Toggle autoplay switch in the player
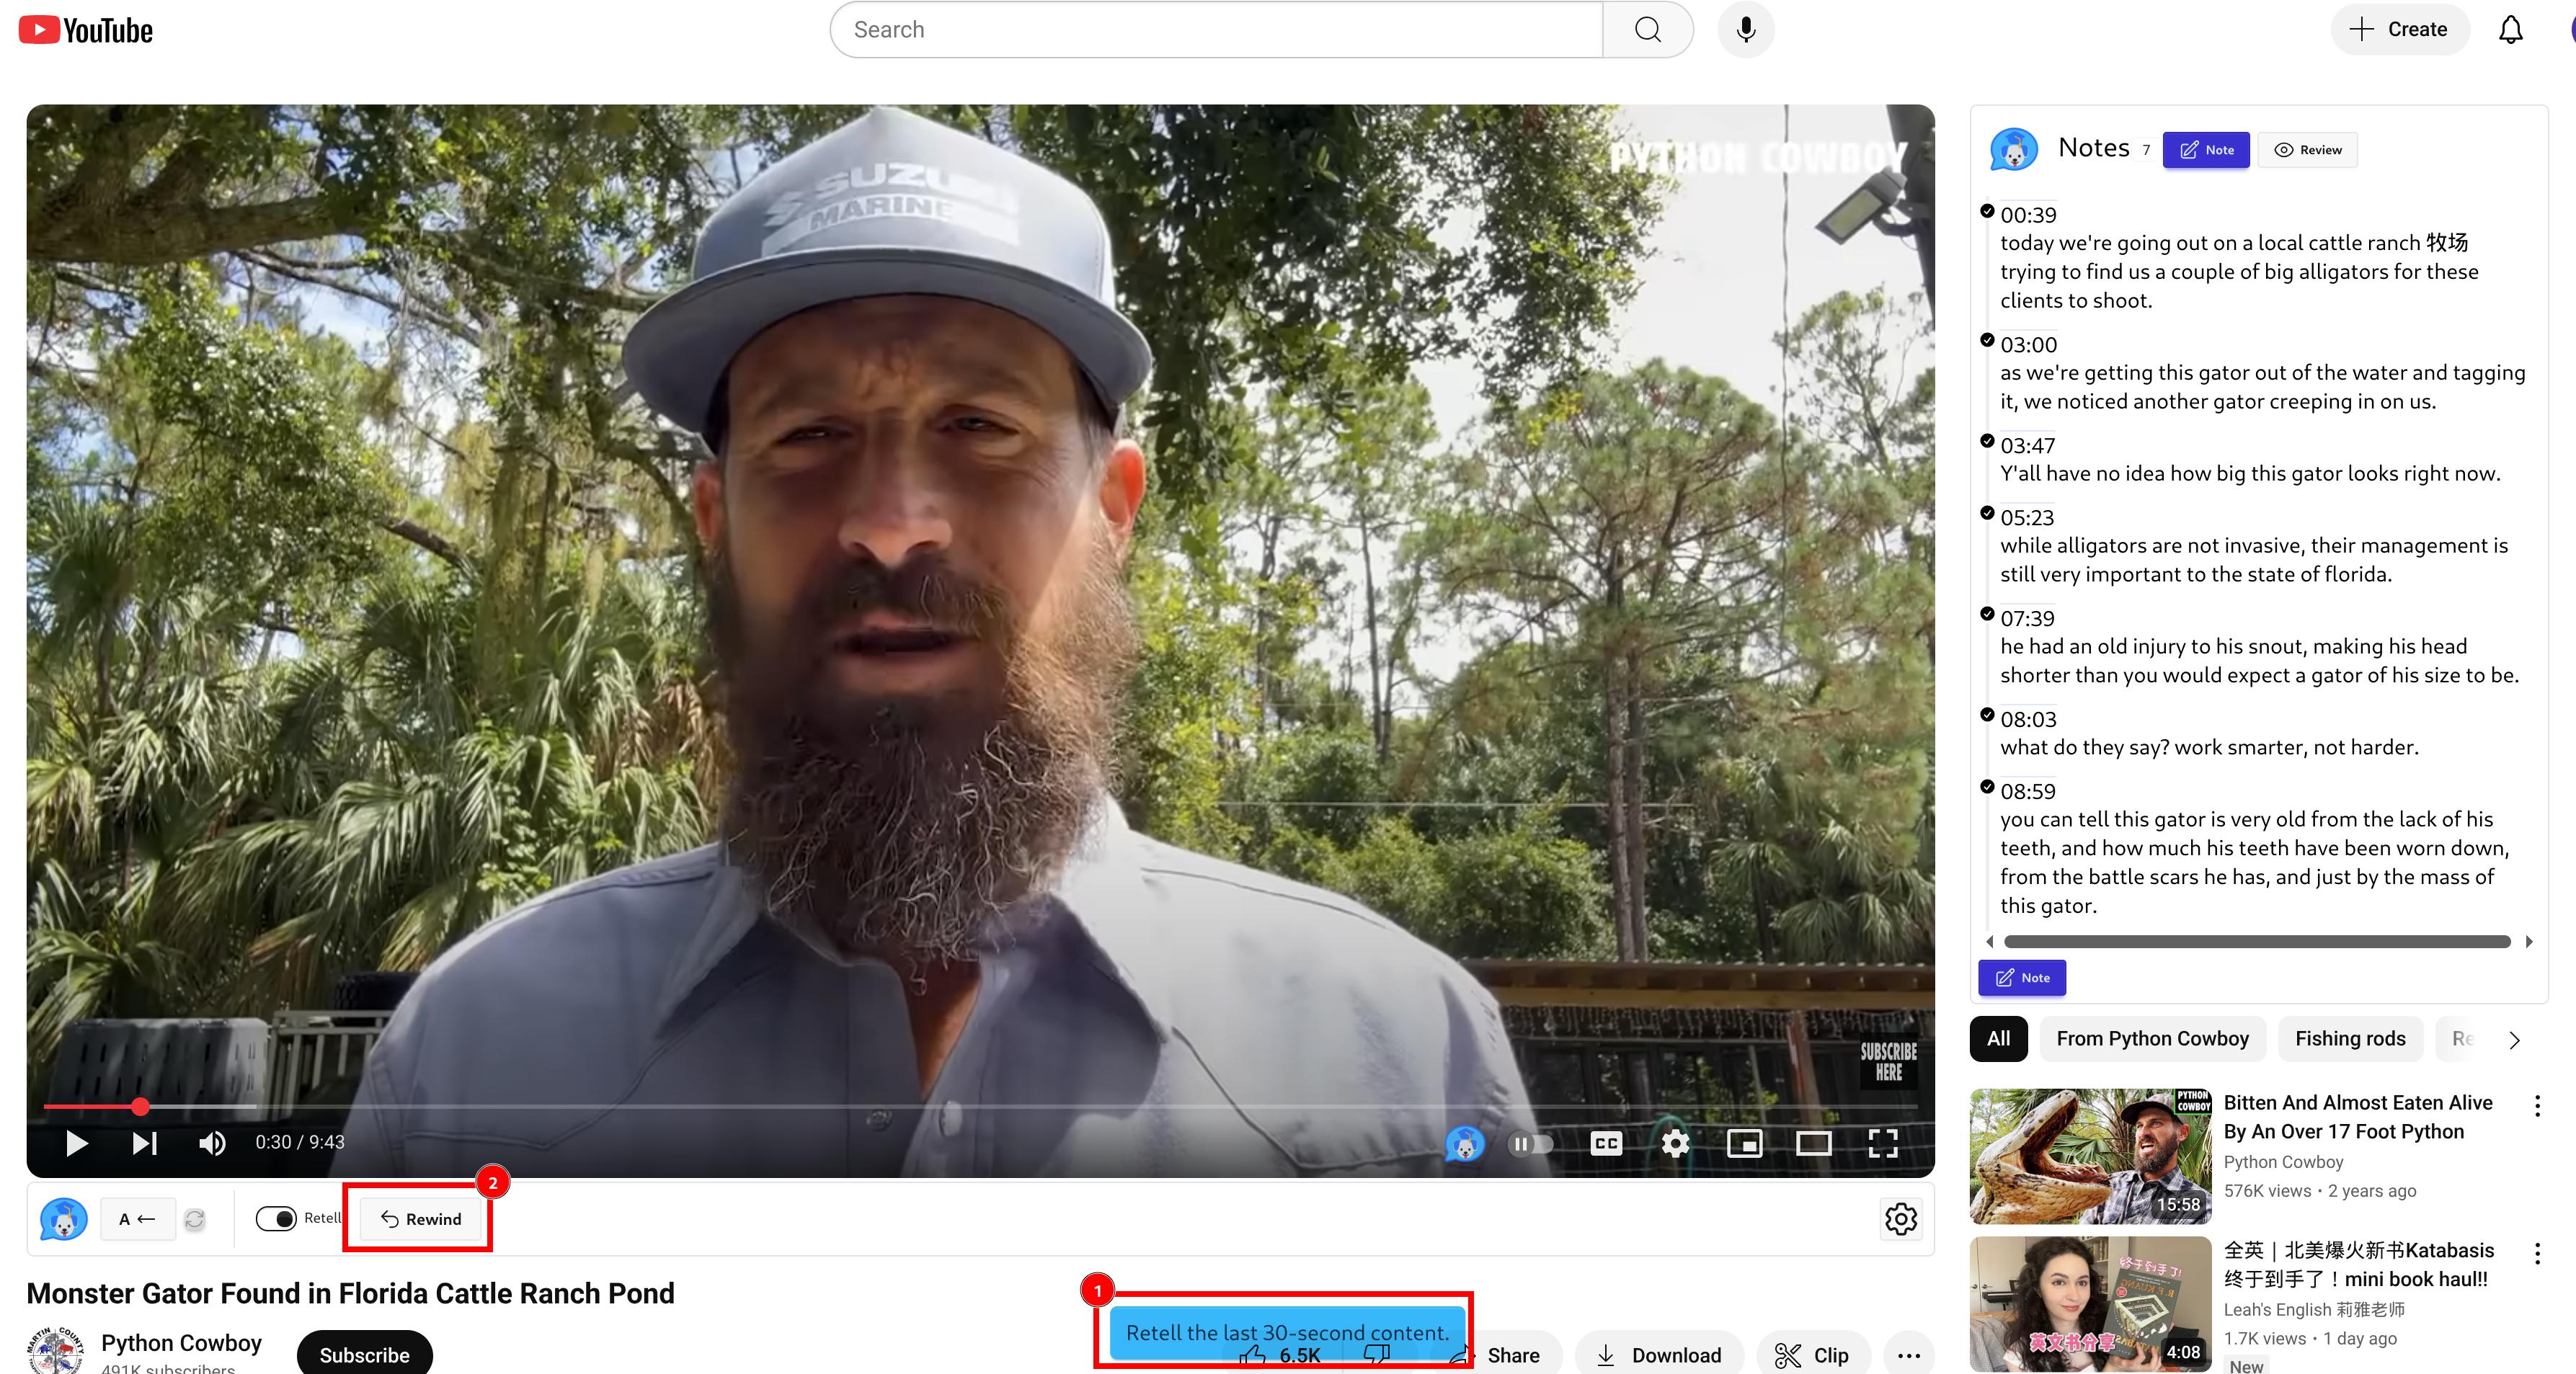 [1530, 1143]
